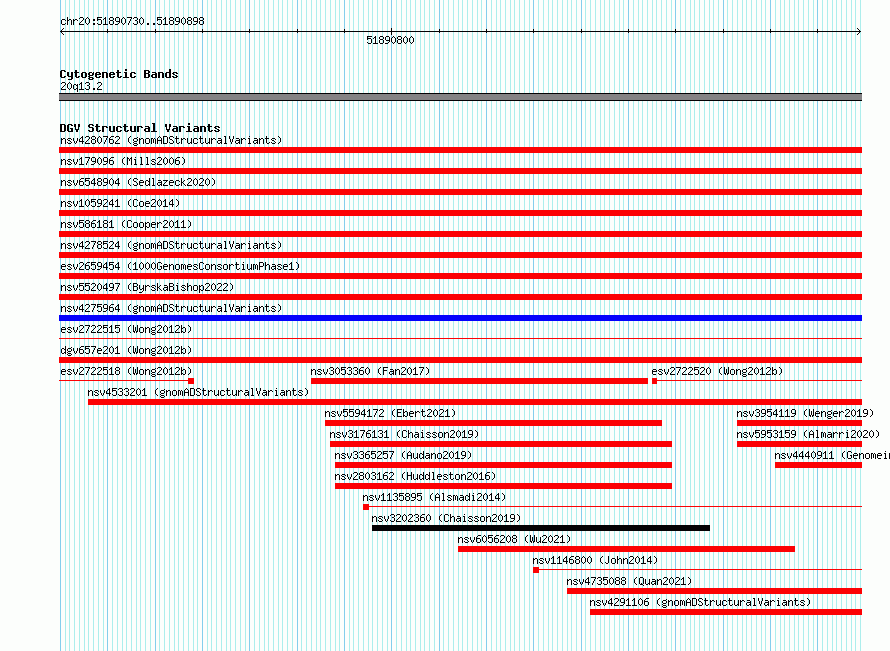Viewport: 890px width, 651px height.
Task: Click small red square marker of nsv1146800
Action: tap(536, 570)
